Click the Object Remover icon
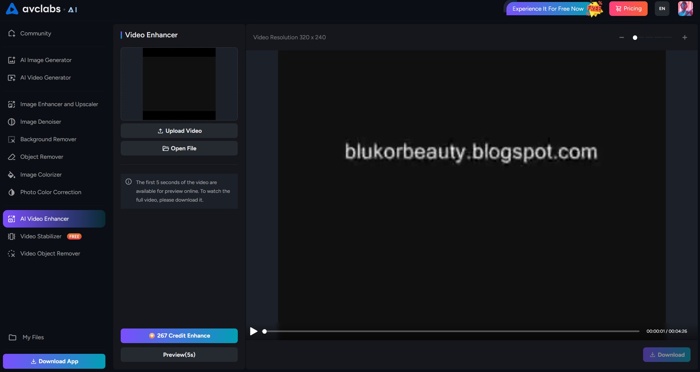Screen dimensions: 700x372 [x=12, y=157]
